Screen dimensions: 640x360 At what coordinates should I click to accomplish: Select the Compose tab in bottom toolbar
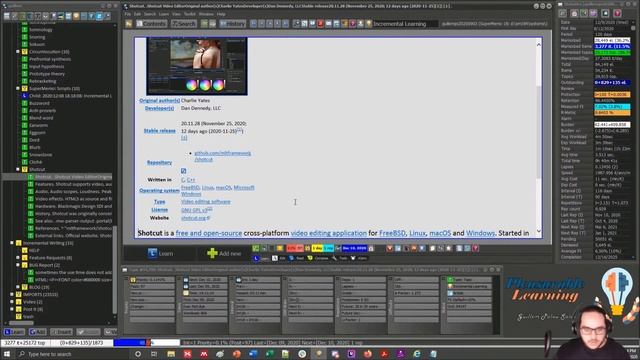click(318, 258)
